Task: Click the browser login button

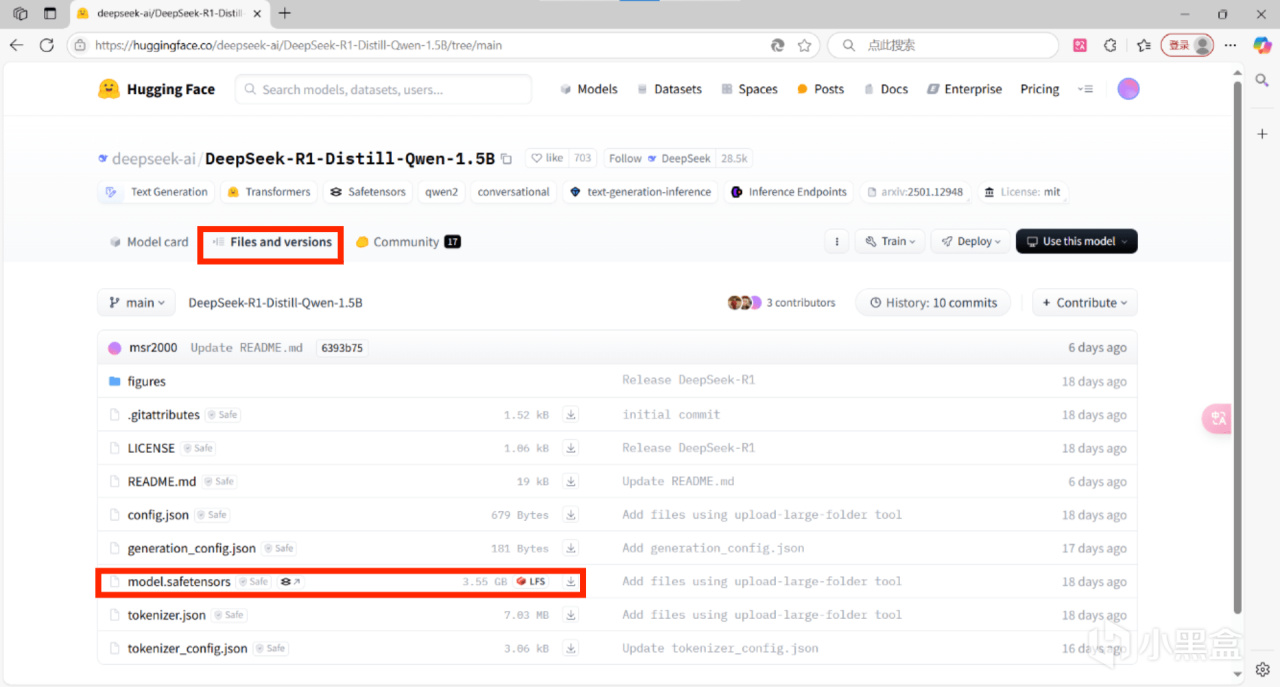Action: tap(1187, 45)
